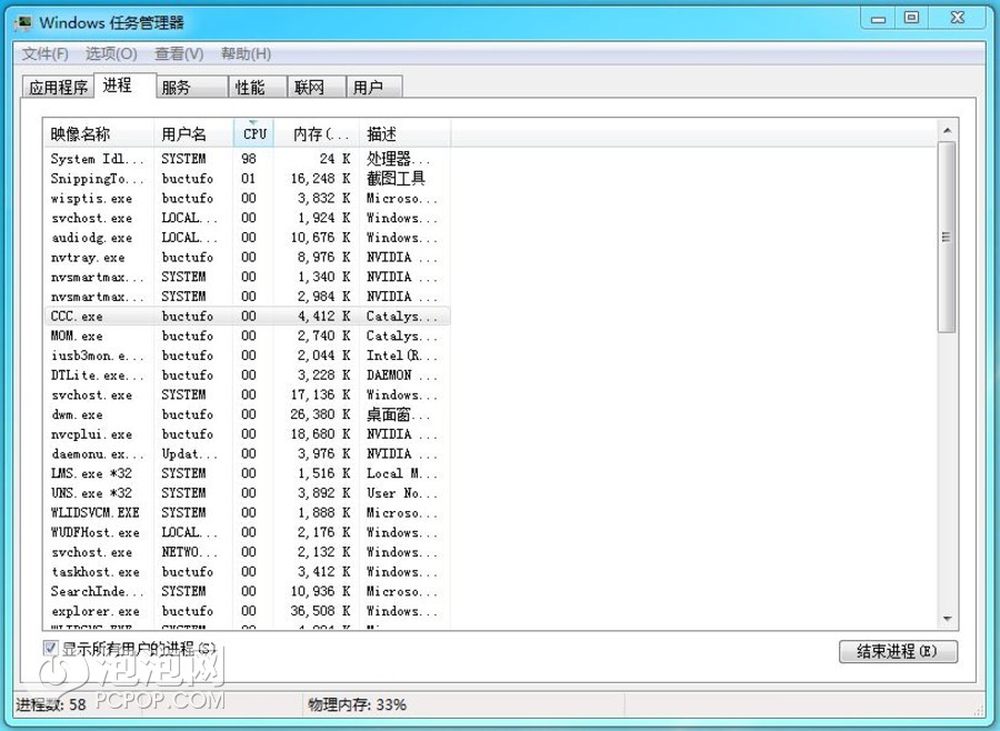The image size is (1000, 731).
Task: Switch to the 性能 tab
Action: (x=258, y=87)
